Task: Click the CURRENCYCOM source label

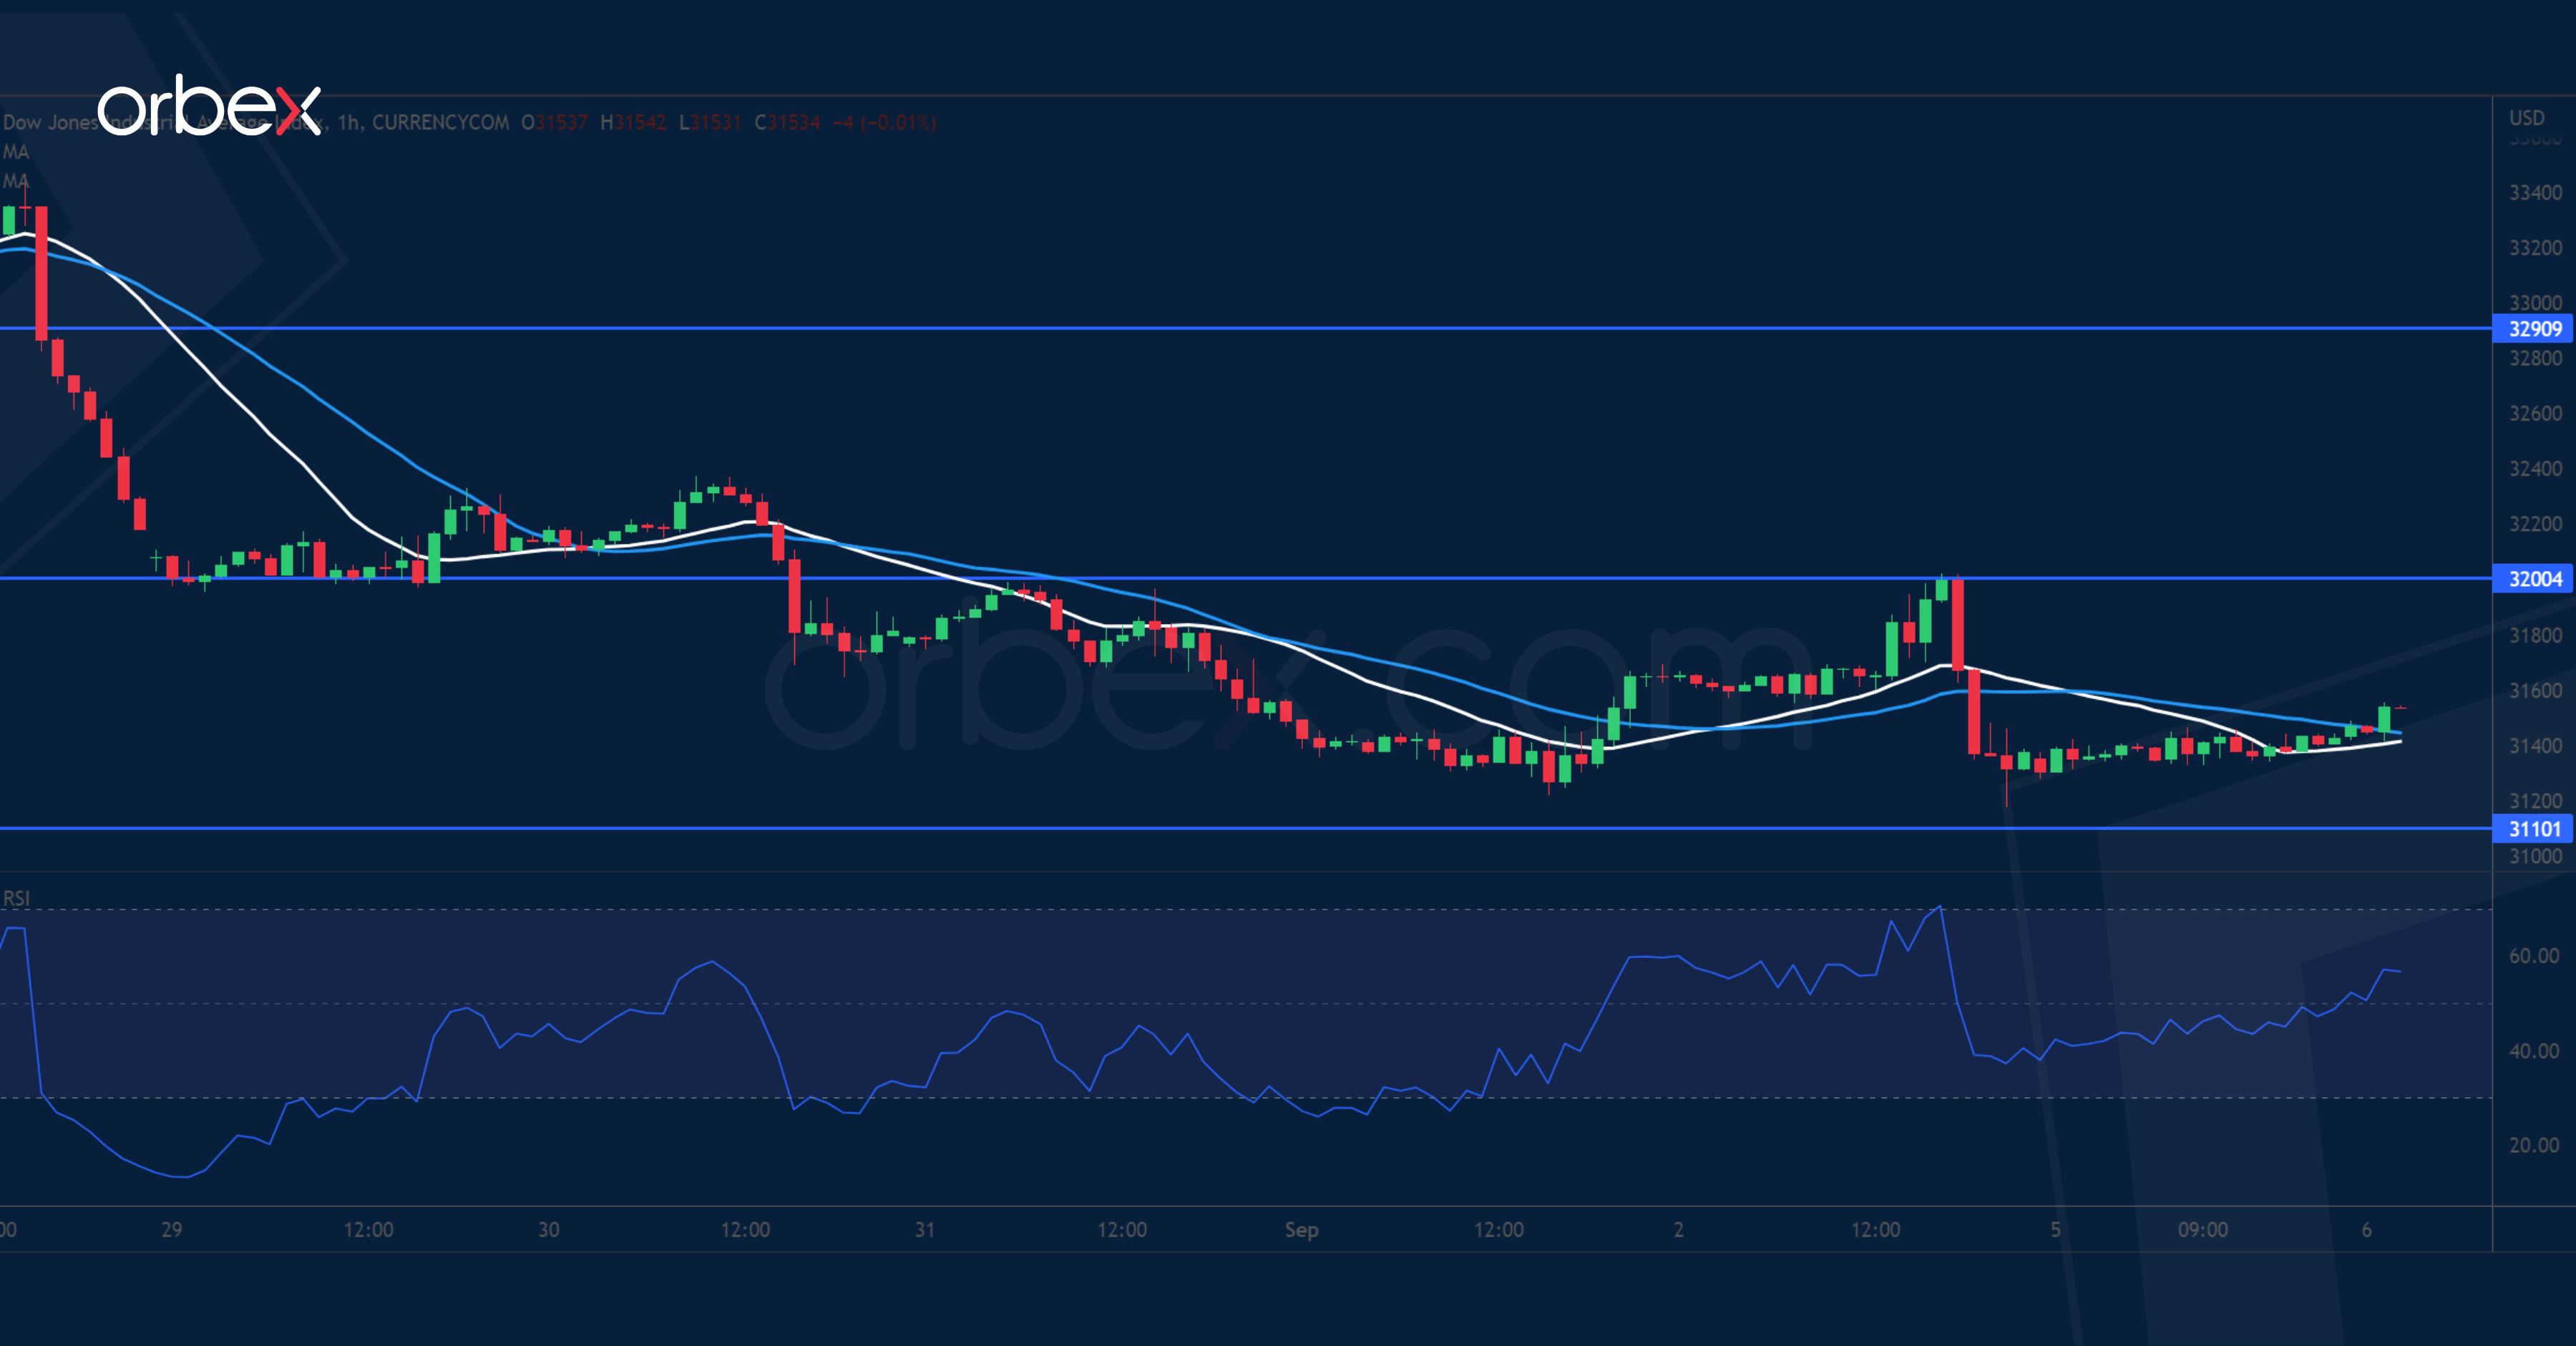Action: (440, 123)
